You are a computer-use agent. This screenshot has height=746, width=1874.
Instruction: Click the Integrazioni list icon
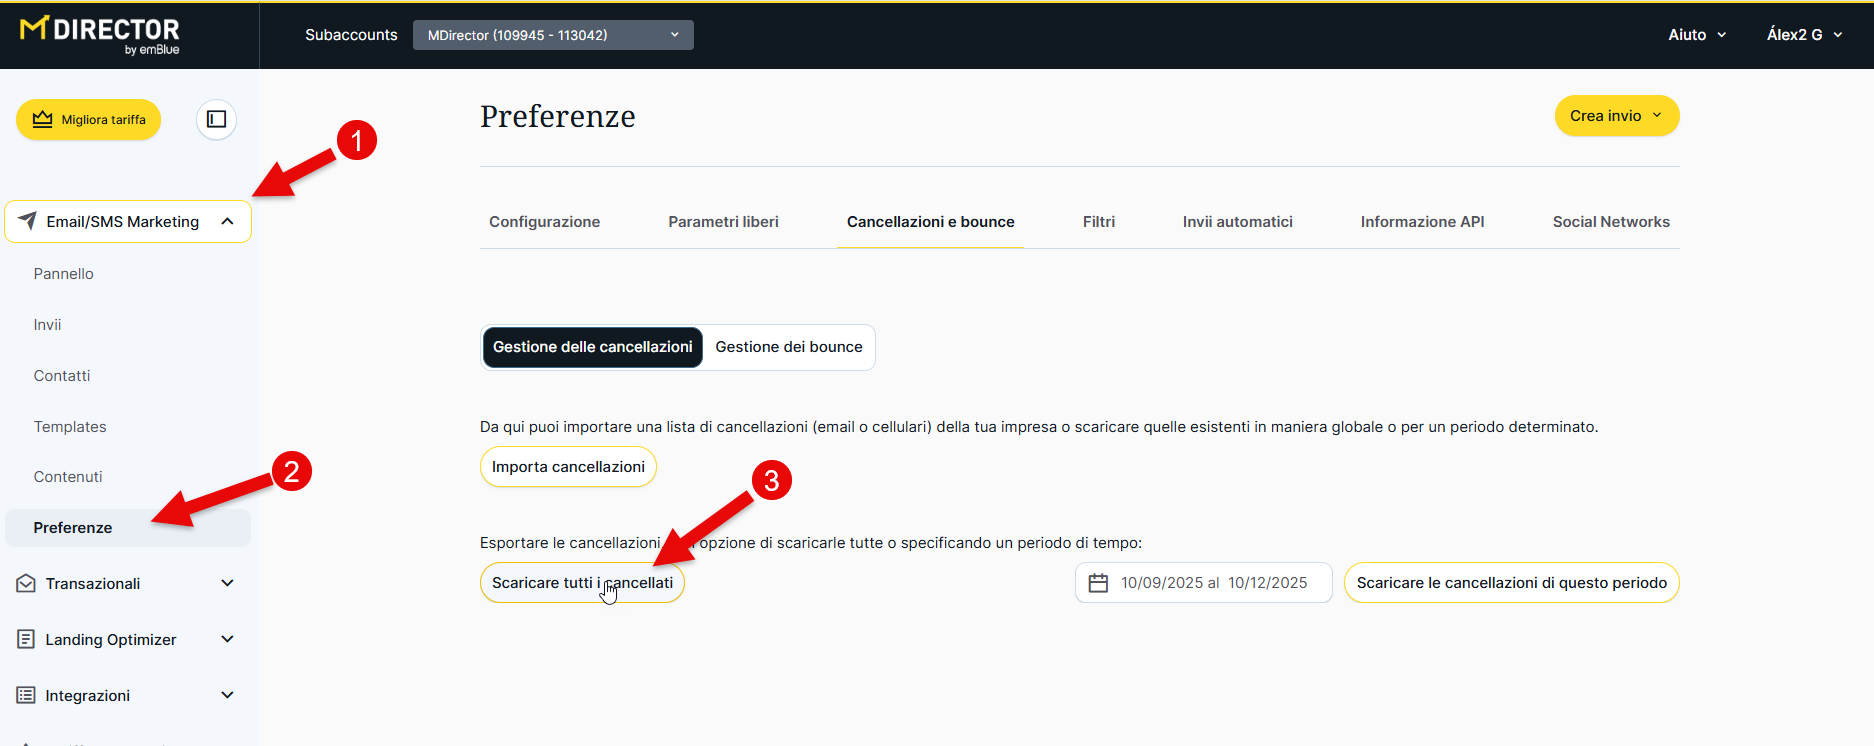[26, 695]
